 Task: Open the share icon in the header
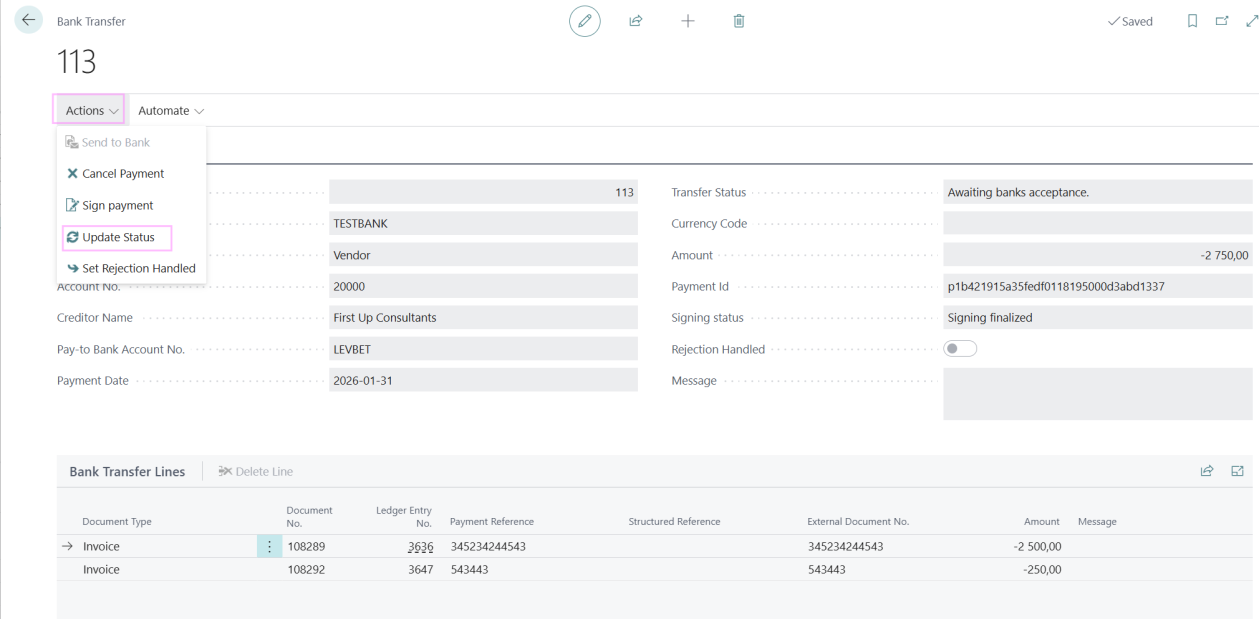[635, 21]
